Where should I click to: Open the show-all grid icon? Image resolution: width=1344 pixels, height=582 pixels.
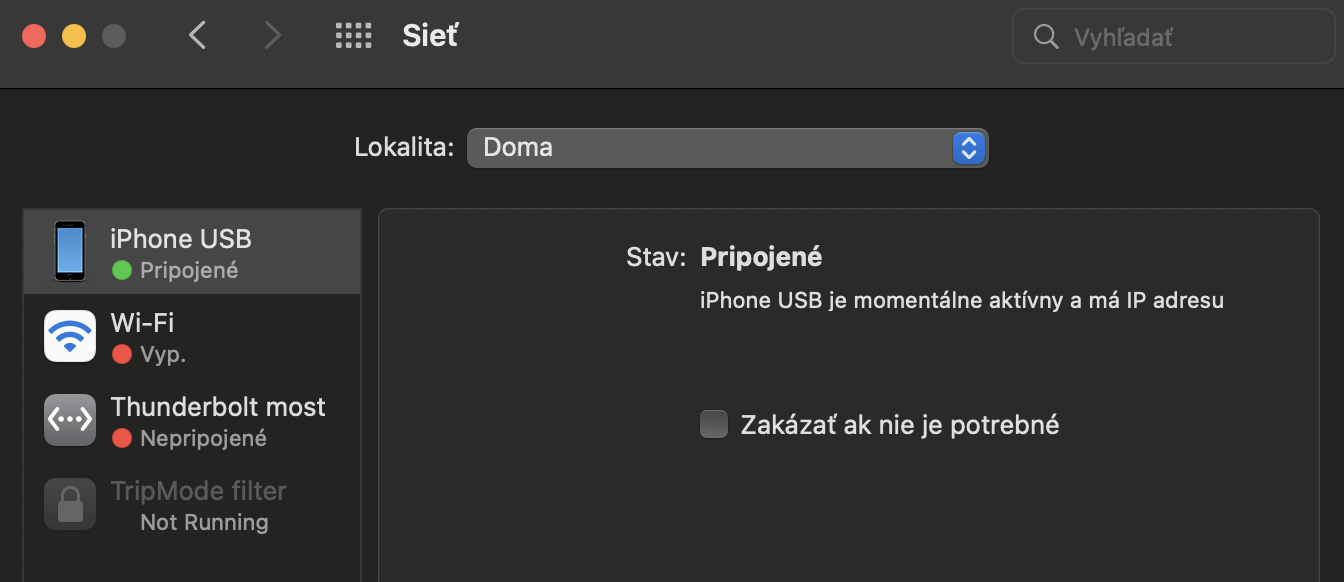pyautogui.click(x=353, y=37)
